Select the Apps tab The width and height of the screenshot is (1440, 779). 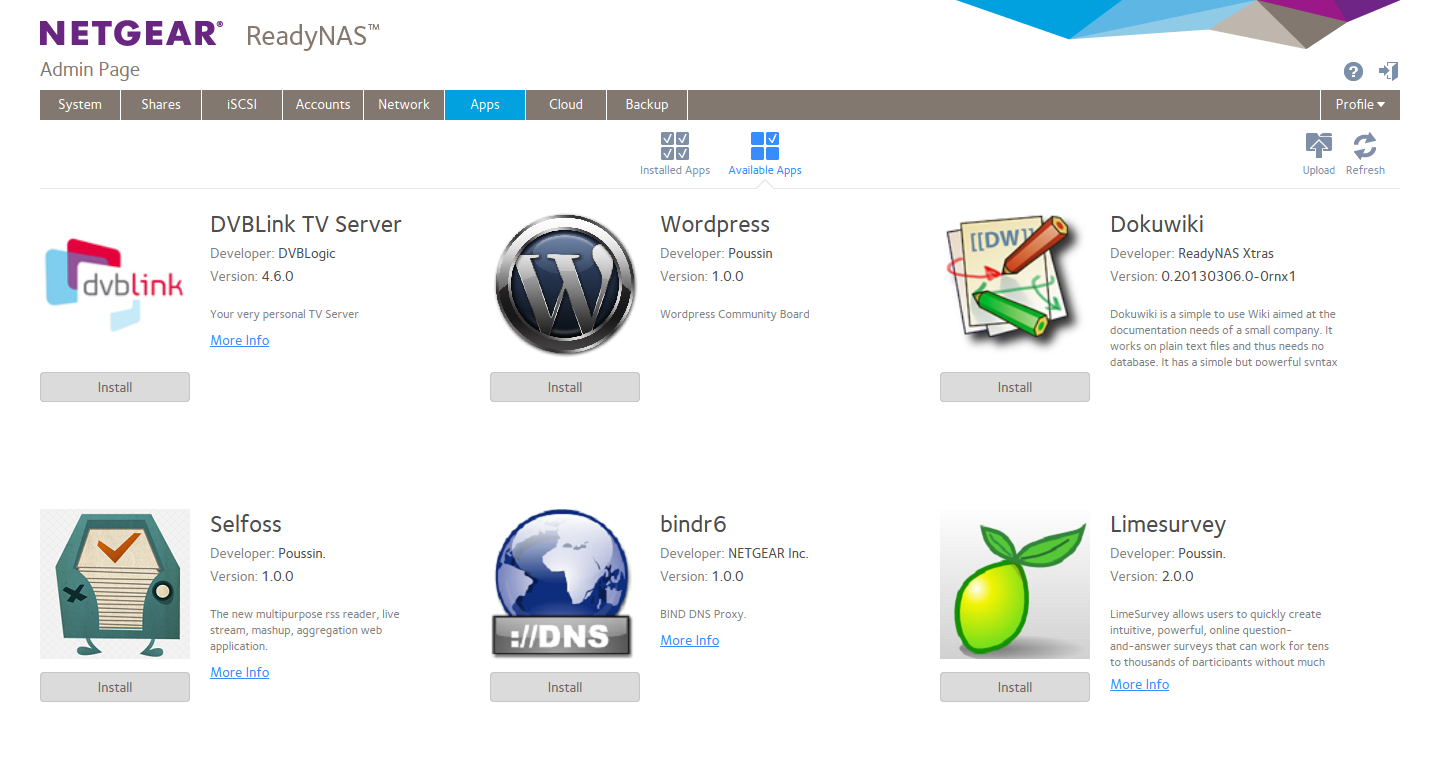click(485, 105)
